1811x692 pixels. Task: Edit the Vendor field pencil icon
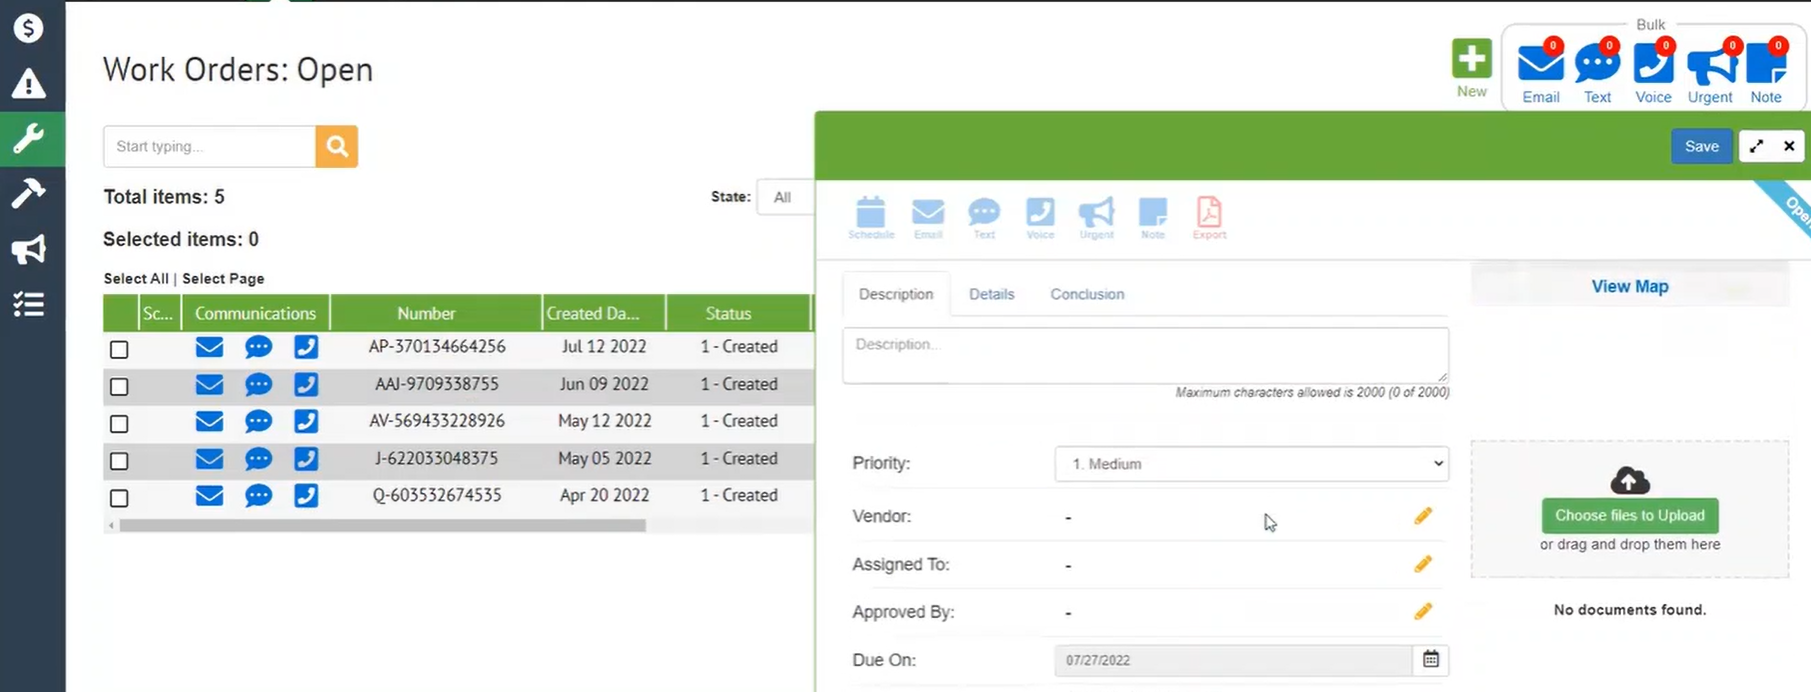coord(1423,516)
